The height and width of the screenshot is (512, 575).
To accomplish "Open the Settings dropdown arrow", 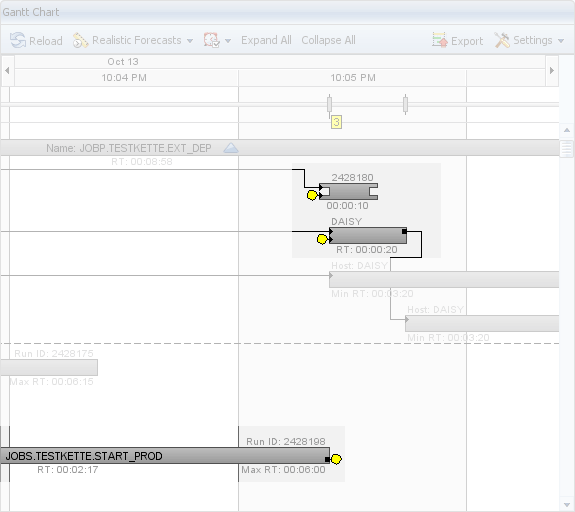I will click(x=561, y=41).
